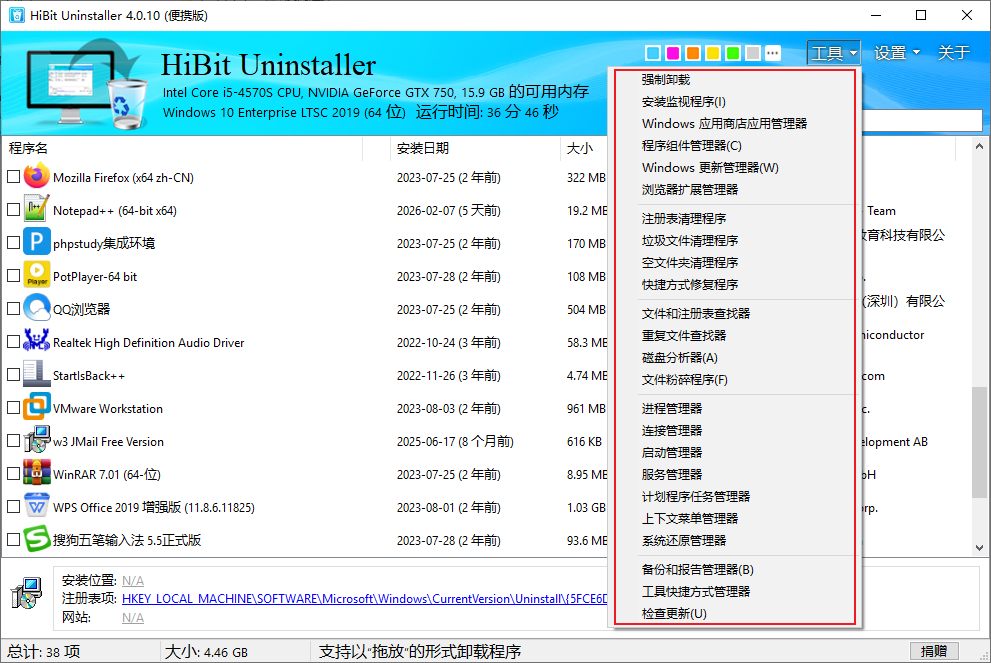Open more color themes via the ellipsis button

773,53
